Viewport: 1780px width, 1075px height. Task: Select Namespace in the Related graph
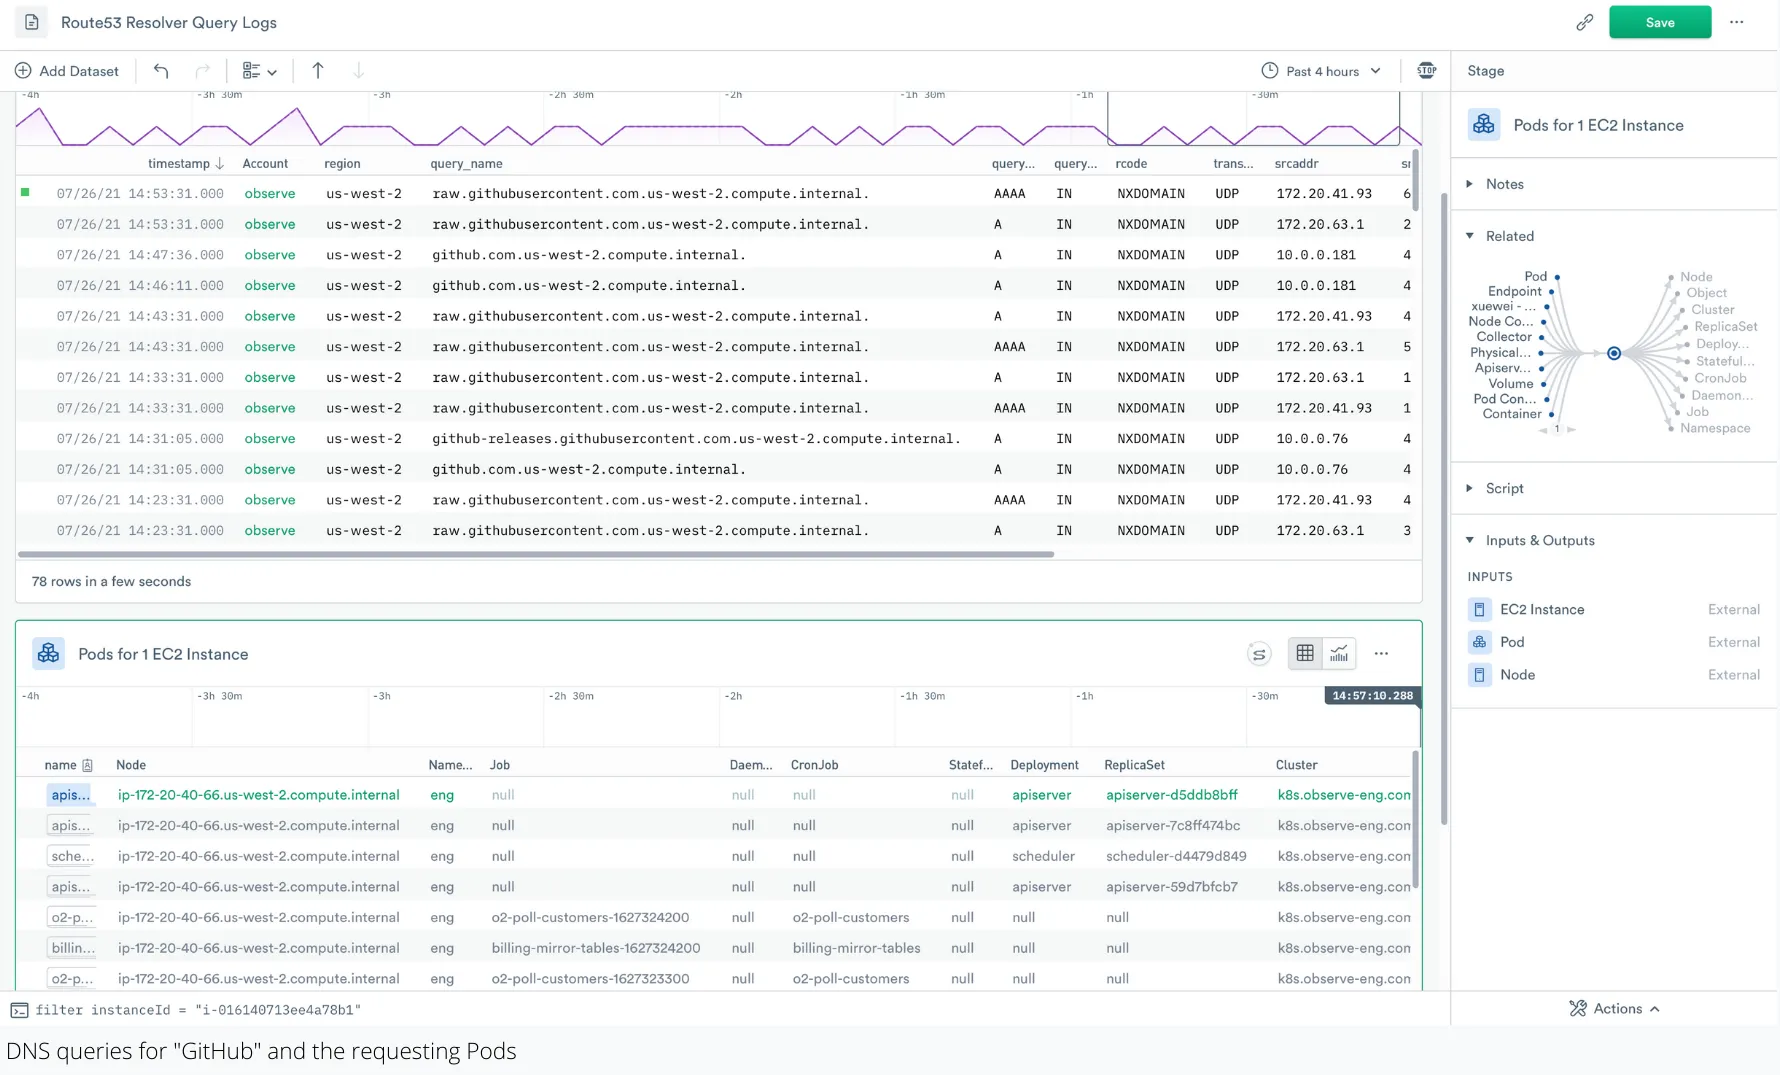click(x=1715, y=428)
